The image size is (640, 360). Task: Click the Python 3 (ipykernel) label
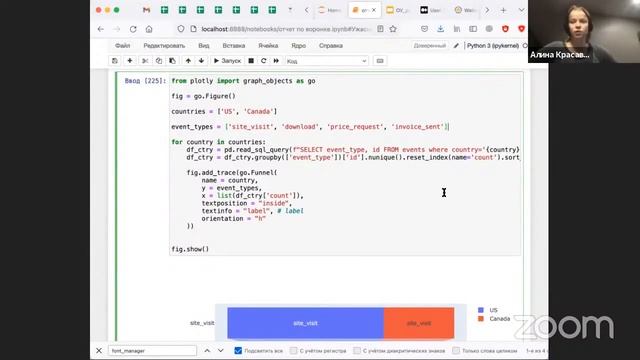[493, 46]
